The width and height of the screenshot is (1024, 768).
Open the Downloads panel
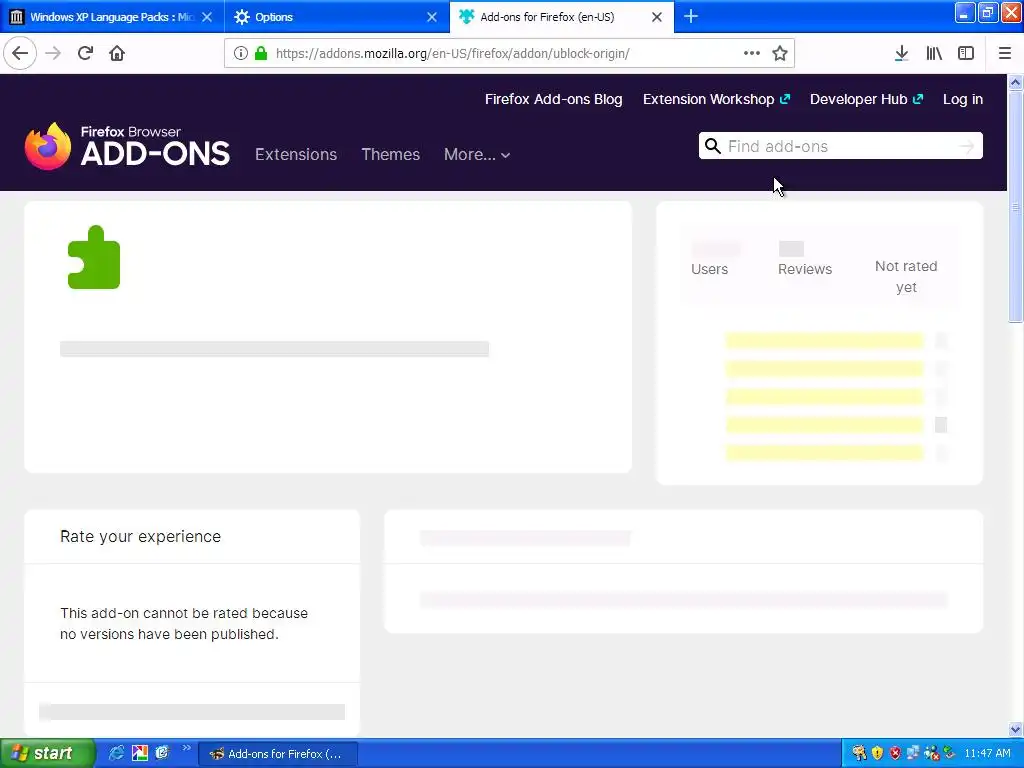[901, 54]
